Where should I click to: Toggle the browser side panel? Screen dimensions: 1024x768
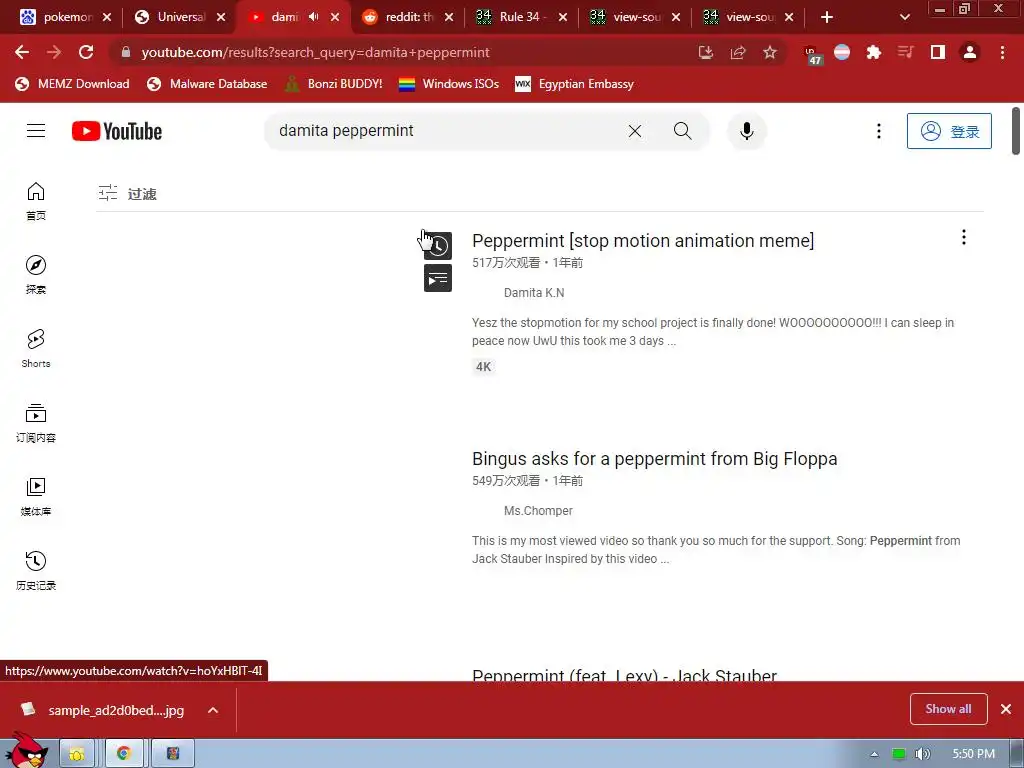(x=938, y=52)
